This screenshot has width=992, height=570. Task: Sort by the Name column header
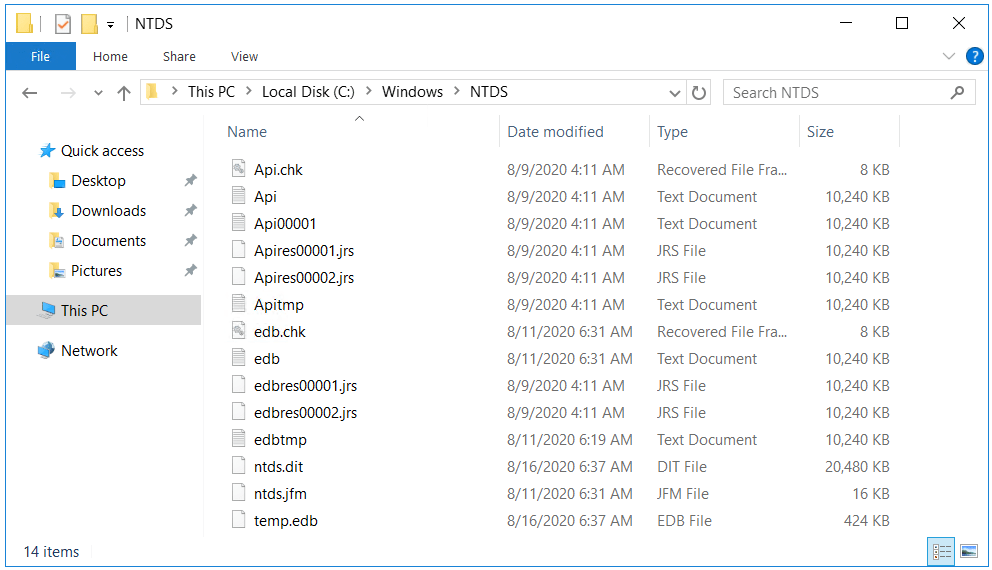[x=247, y=132]
